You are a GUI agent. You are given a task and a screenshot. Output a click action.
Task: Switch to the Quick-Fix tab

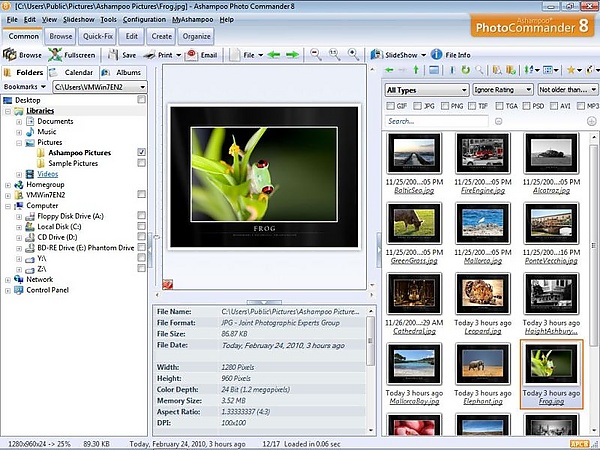coord(97,36)
